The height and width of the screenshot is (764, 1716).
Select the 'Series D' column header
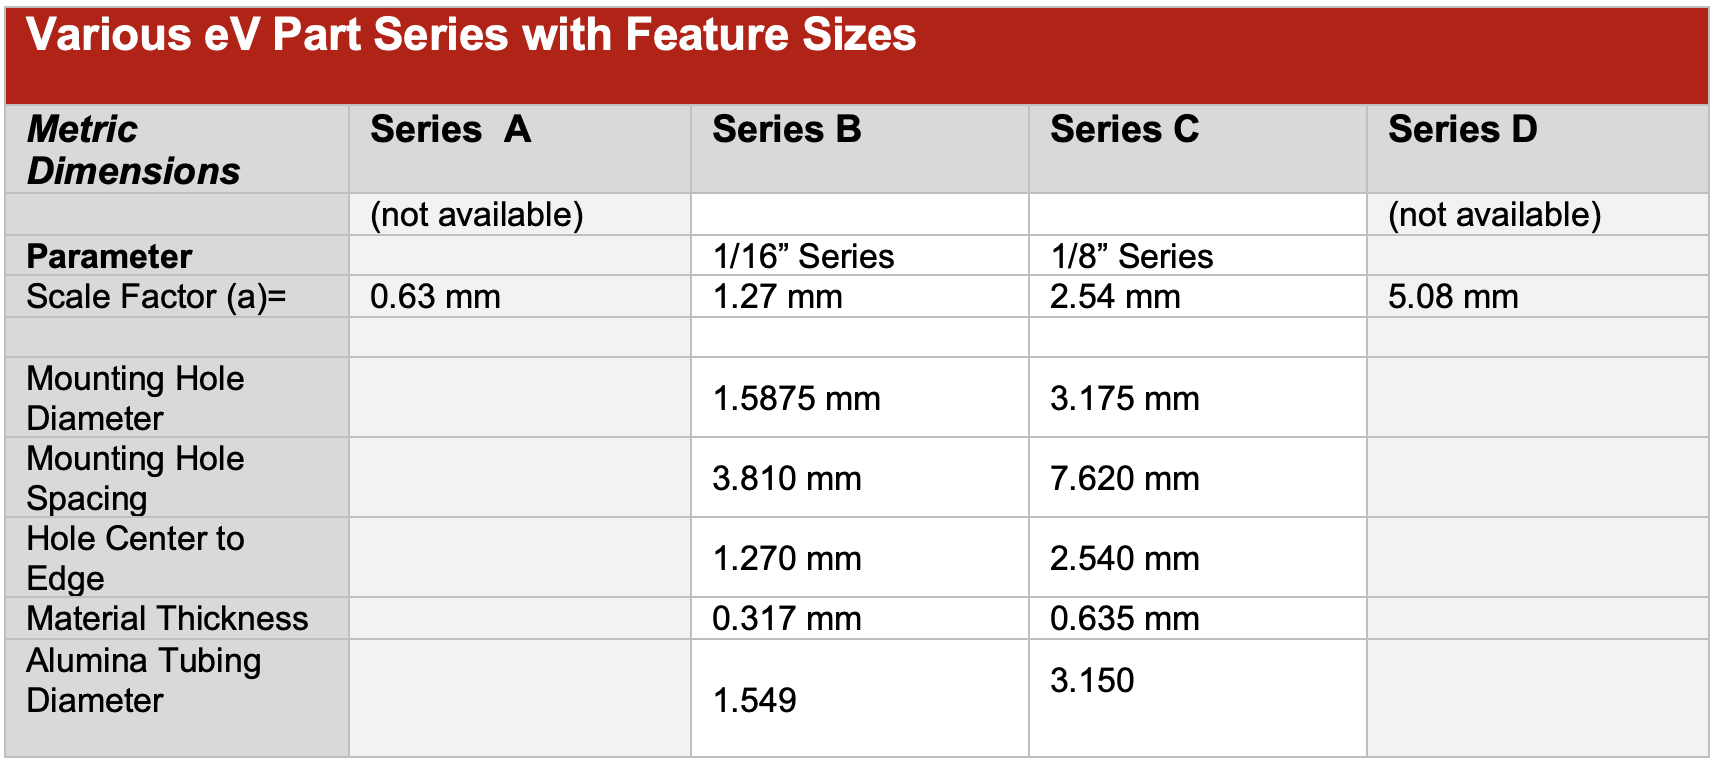[1462, 130]
